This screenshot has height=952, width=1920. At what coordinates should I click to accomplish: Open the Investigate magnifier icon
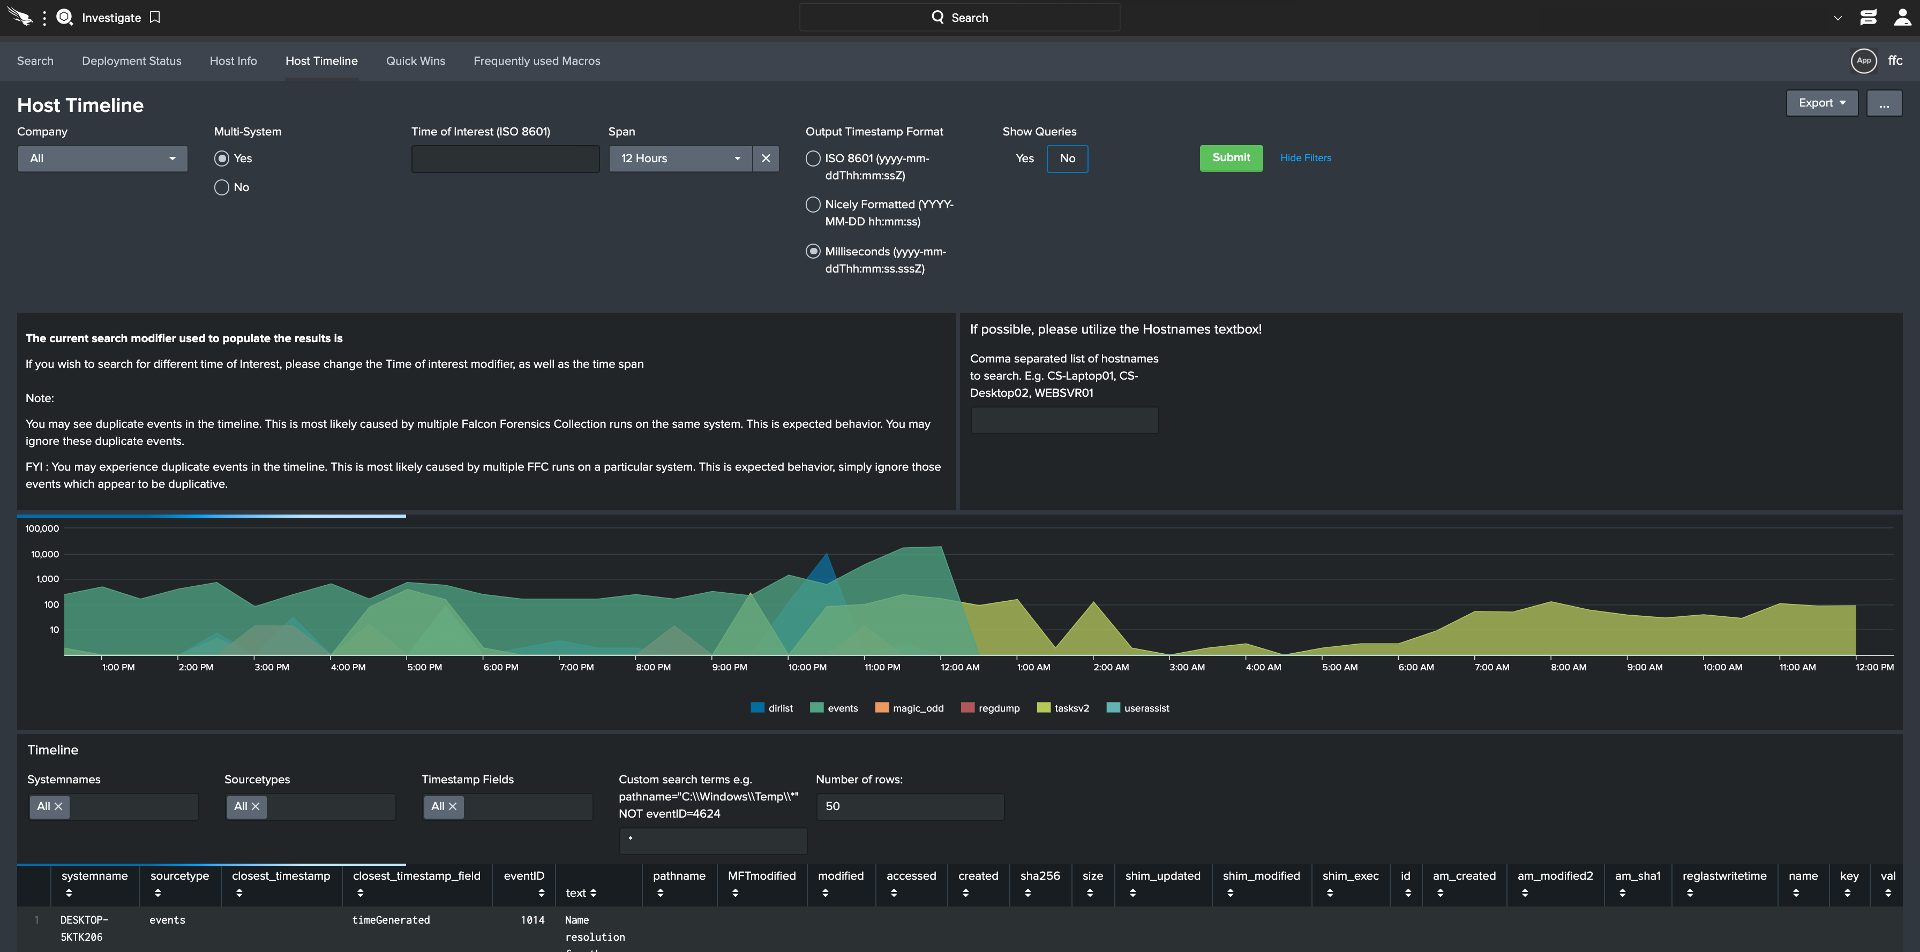(64, 17)
